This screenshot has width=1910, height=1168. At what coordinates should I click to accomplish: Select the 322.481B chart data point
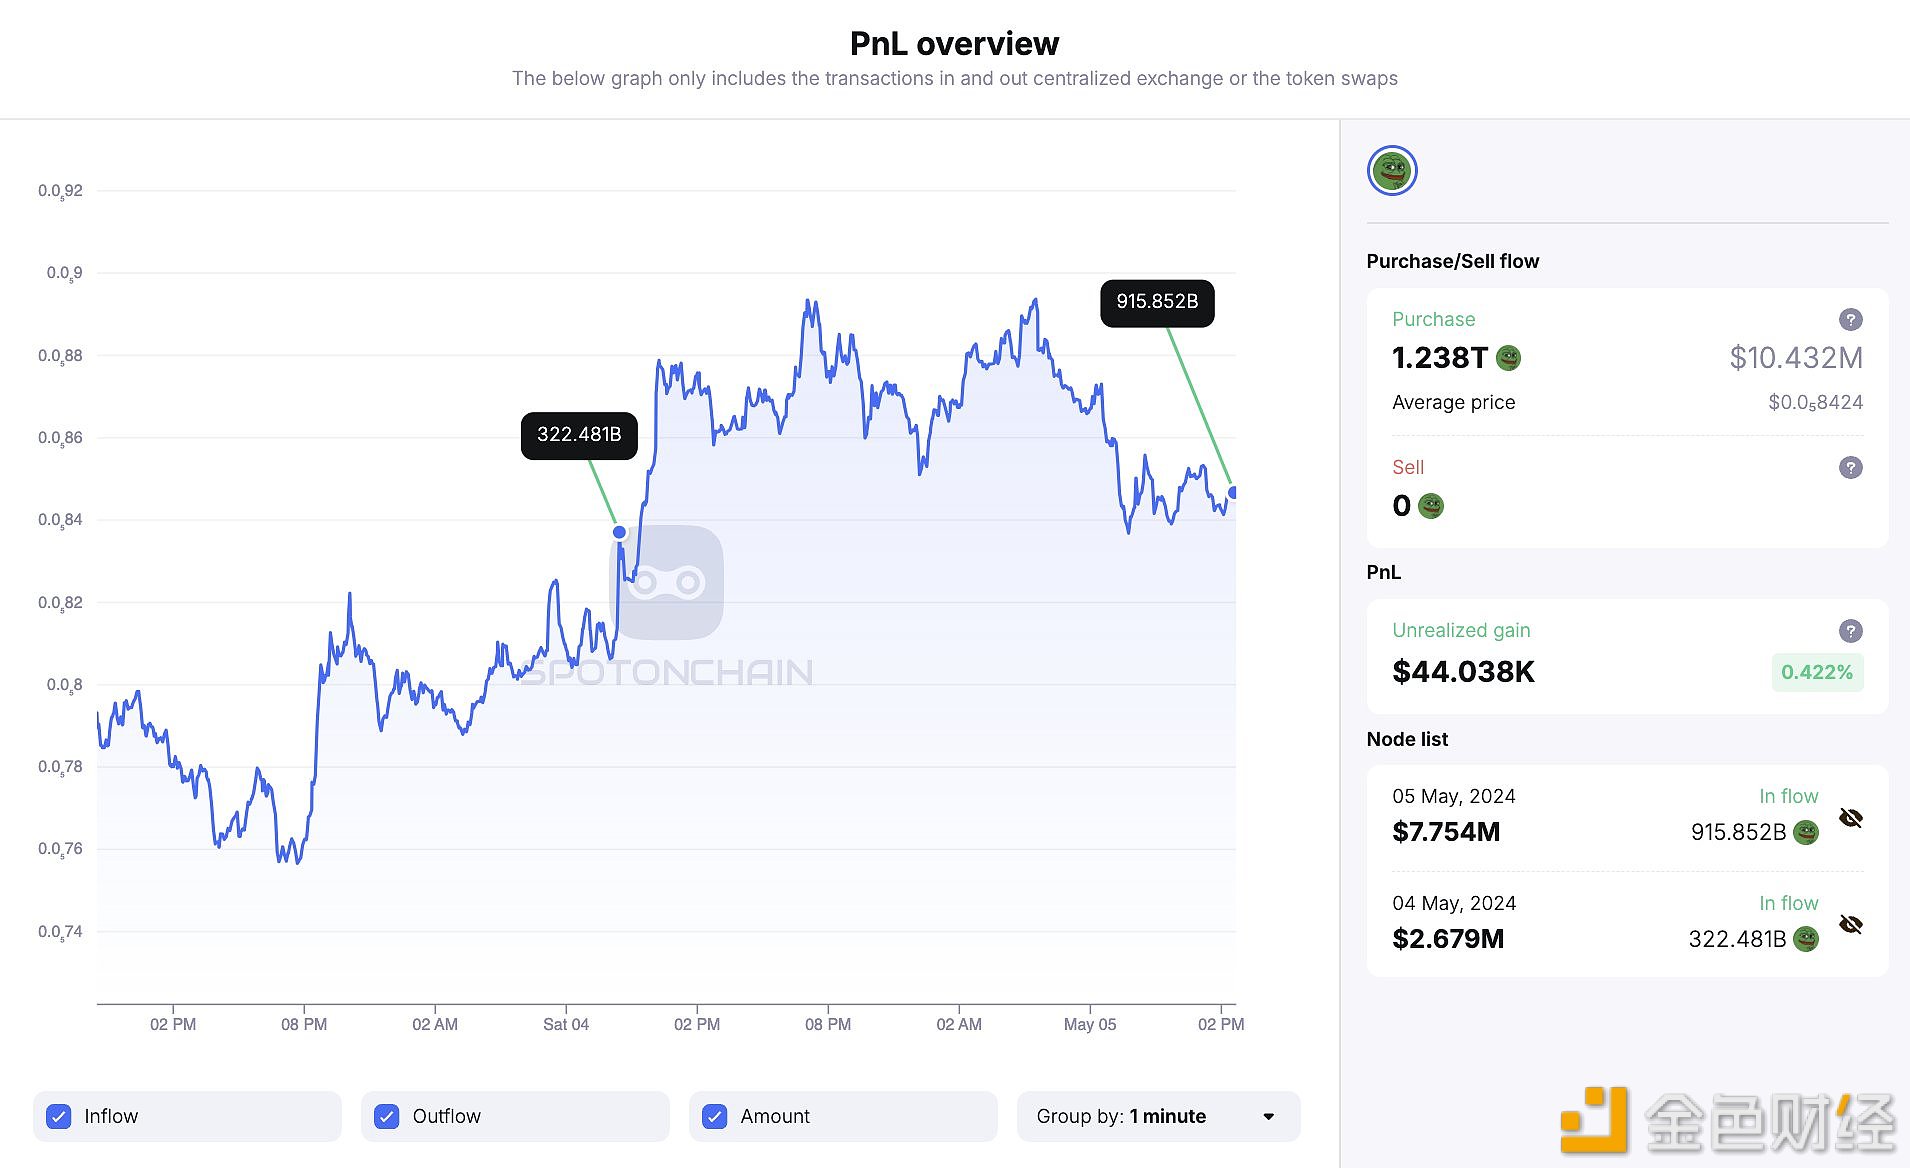(619, 532)
